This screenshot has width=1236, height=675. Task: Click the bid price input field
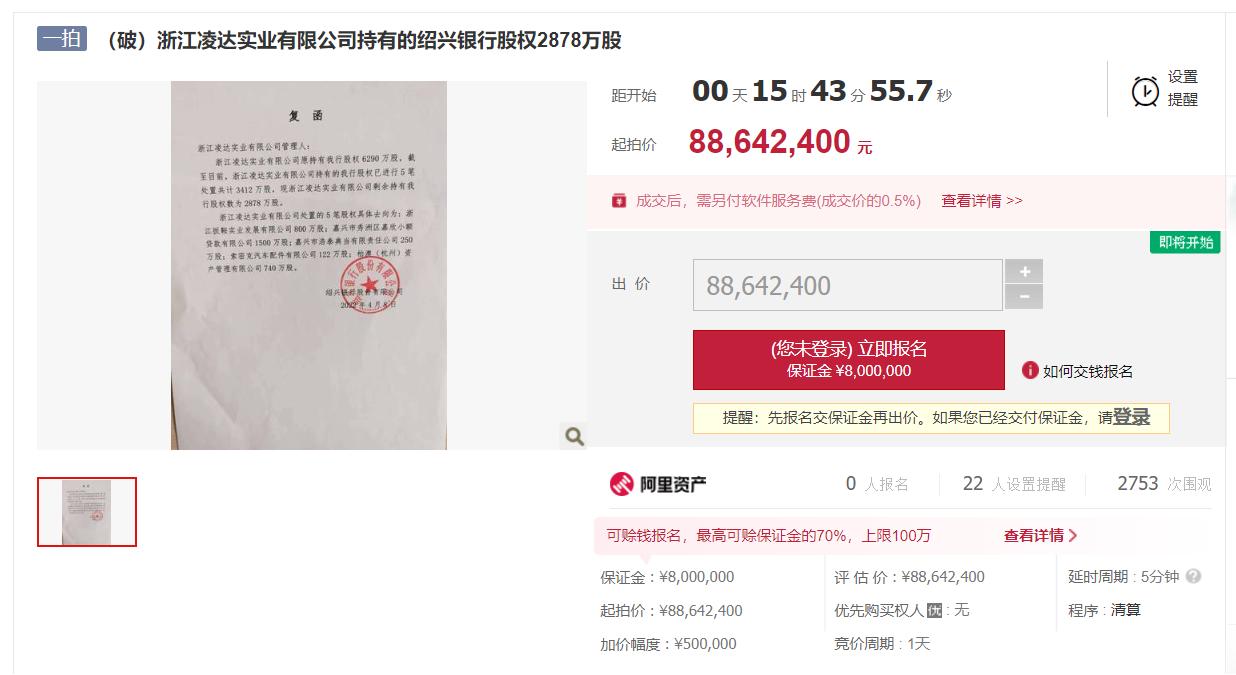848,285
